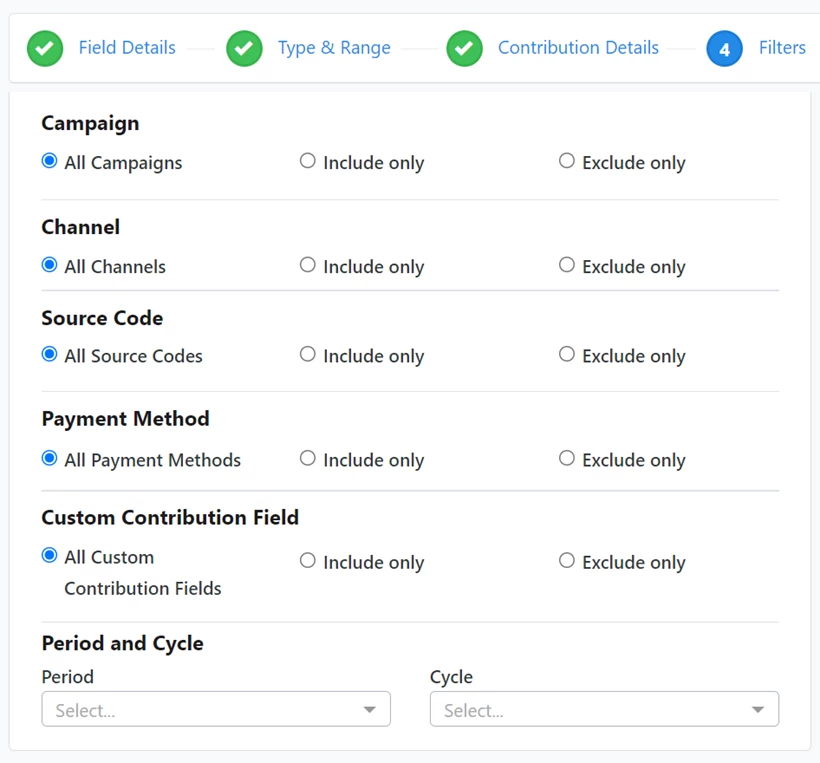Click the Cycle dropdown arrow
This screenshot has width=820, height=763.
click(x=758, y=710)
